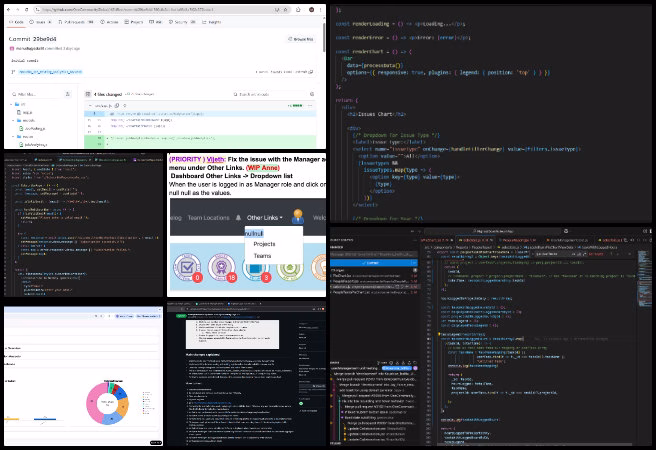This screenshot has height=450, width=656.
Task: Click the ribbon badge with count 18
Action: point(222,267)
